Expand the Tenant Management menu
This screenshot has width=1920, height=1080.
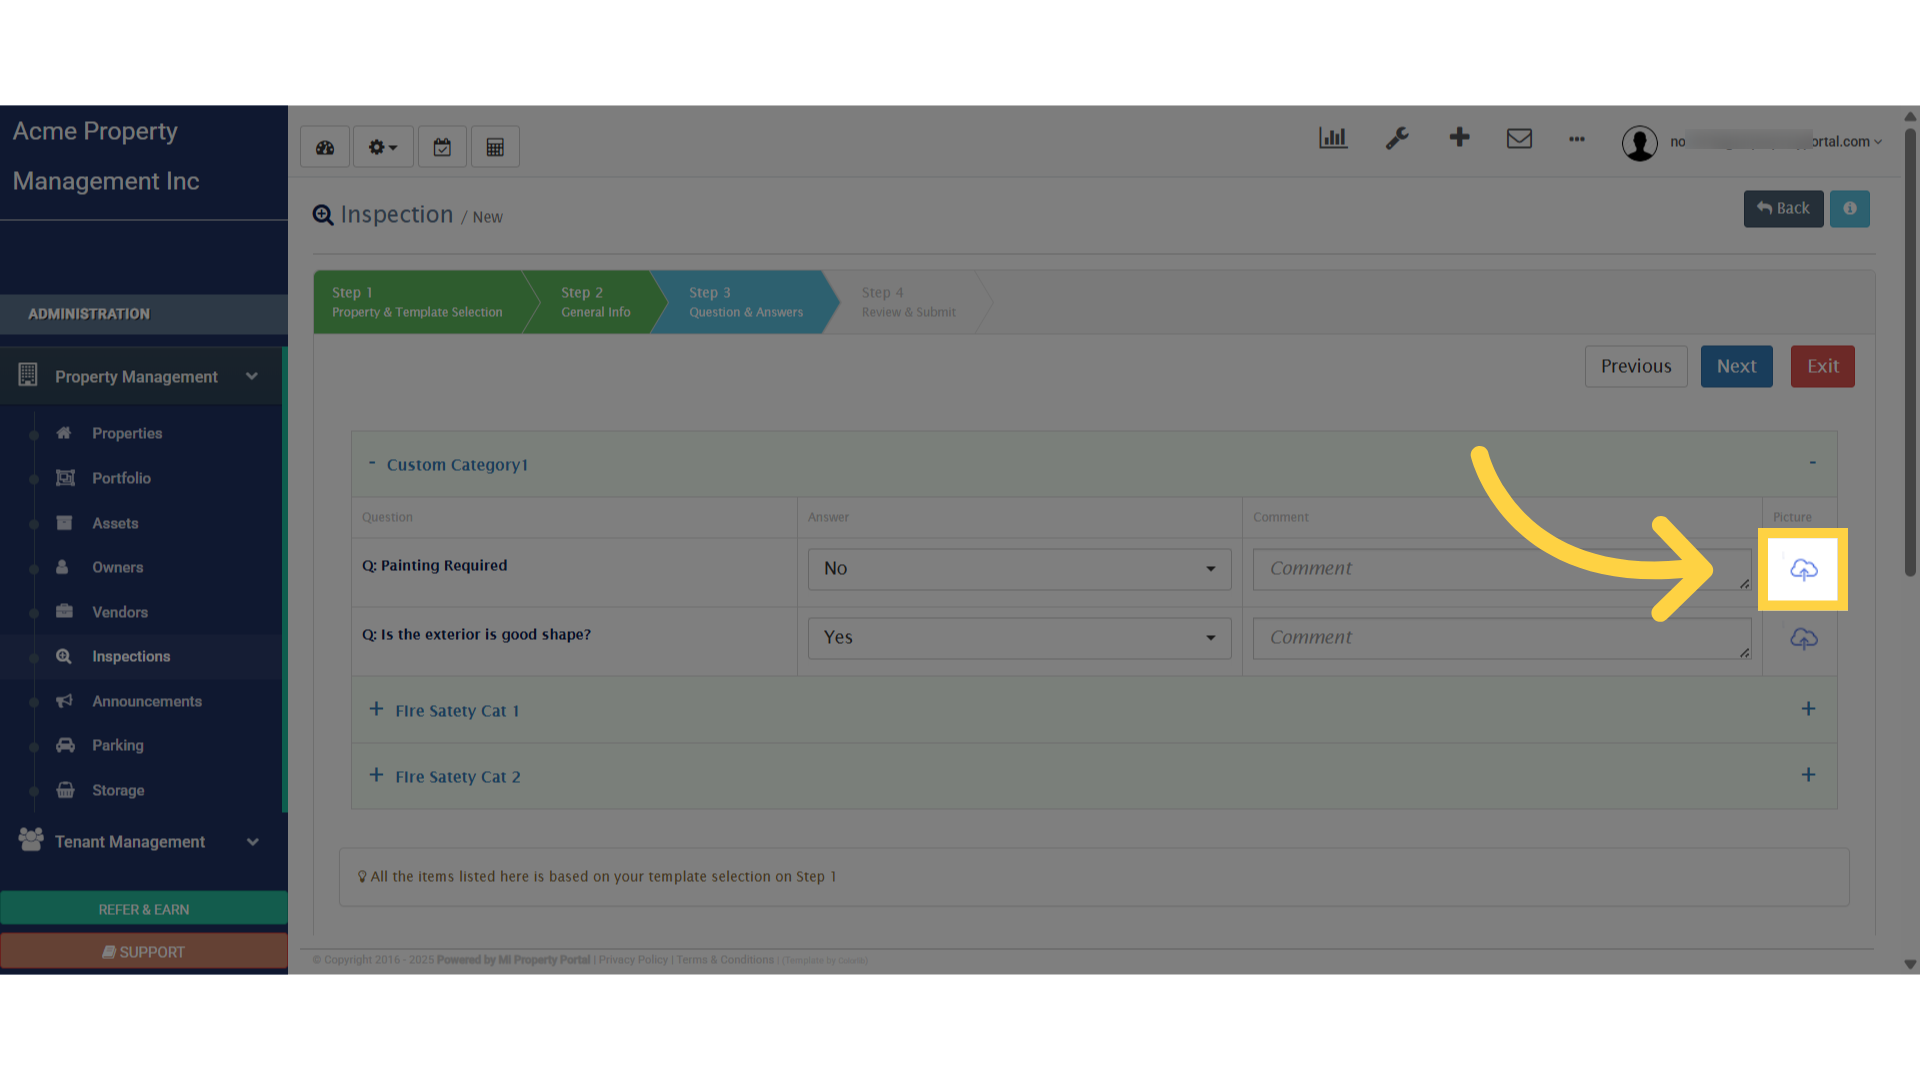142,842
